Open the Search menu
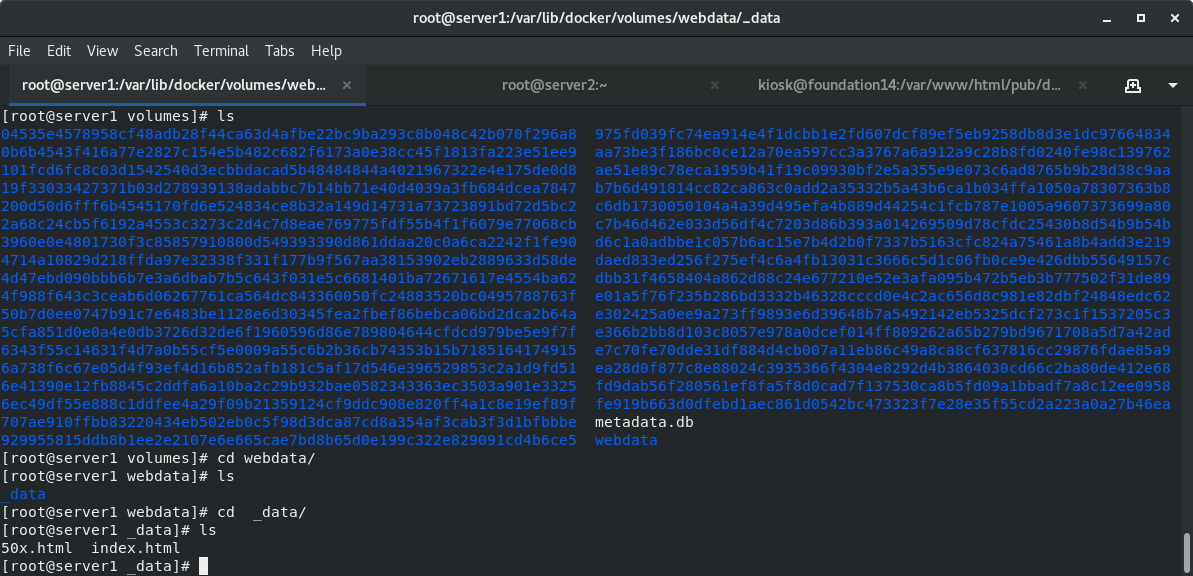 tap(156, 51)
